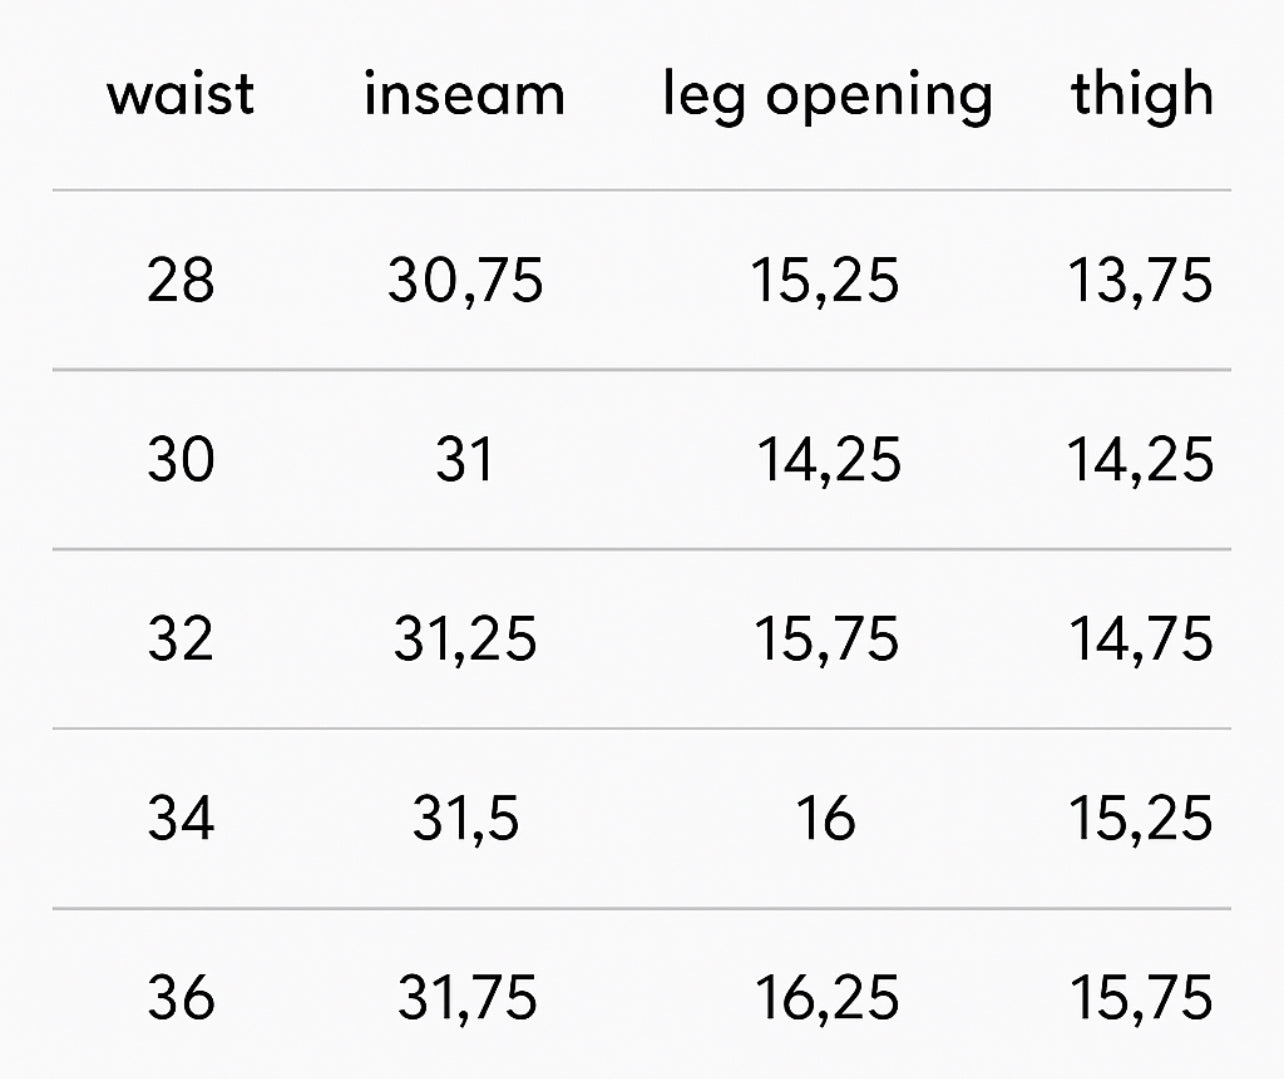1284x1079 pixels.
Task: Click the inseam column header
Action: tap(465, 95)
